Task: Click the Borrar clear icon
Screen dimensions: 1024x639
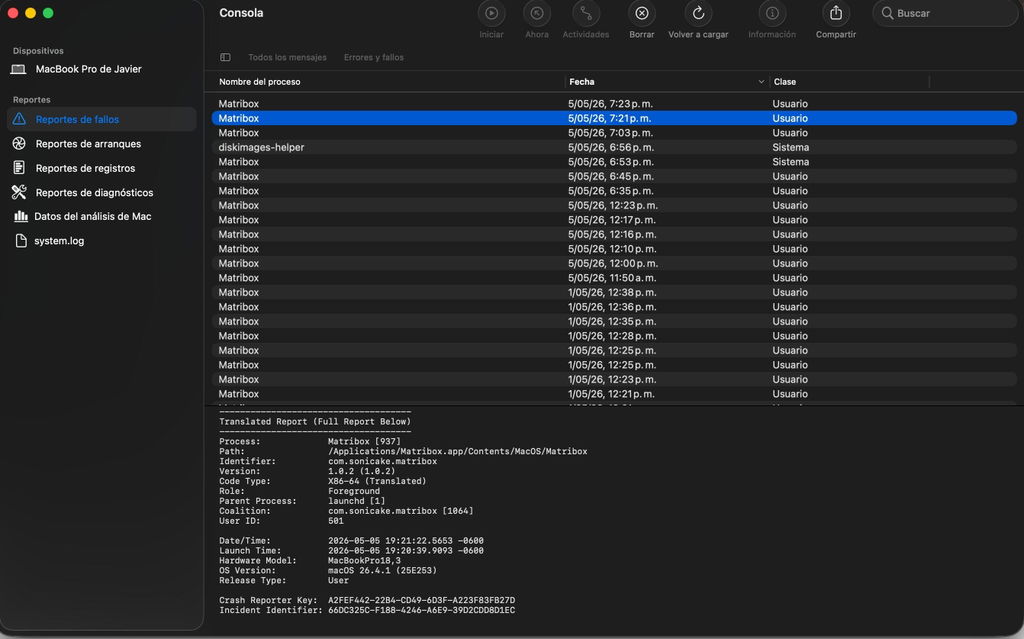Action: coord(641,13)
